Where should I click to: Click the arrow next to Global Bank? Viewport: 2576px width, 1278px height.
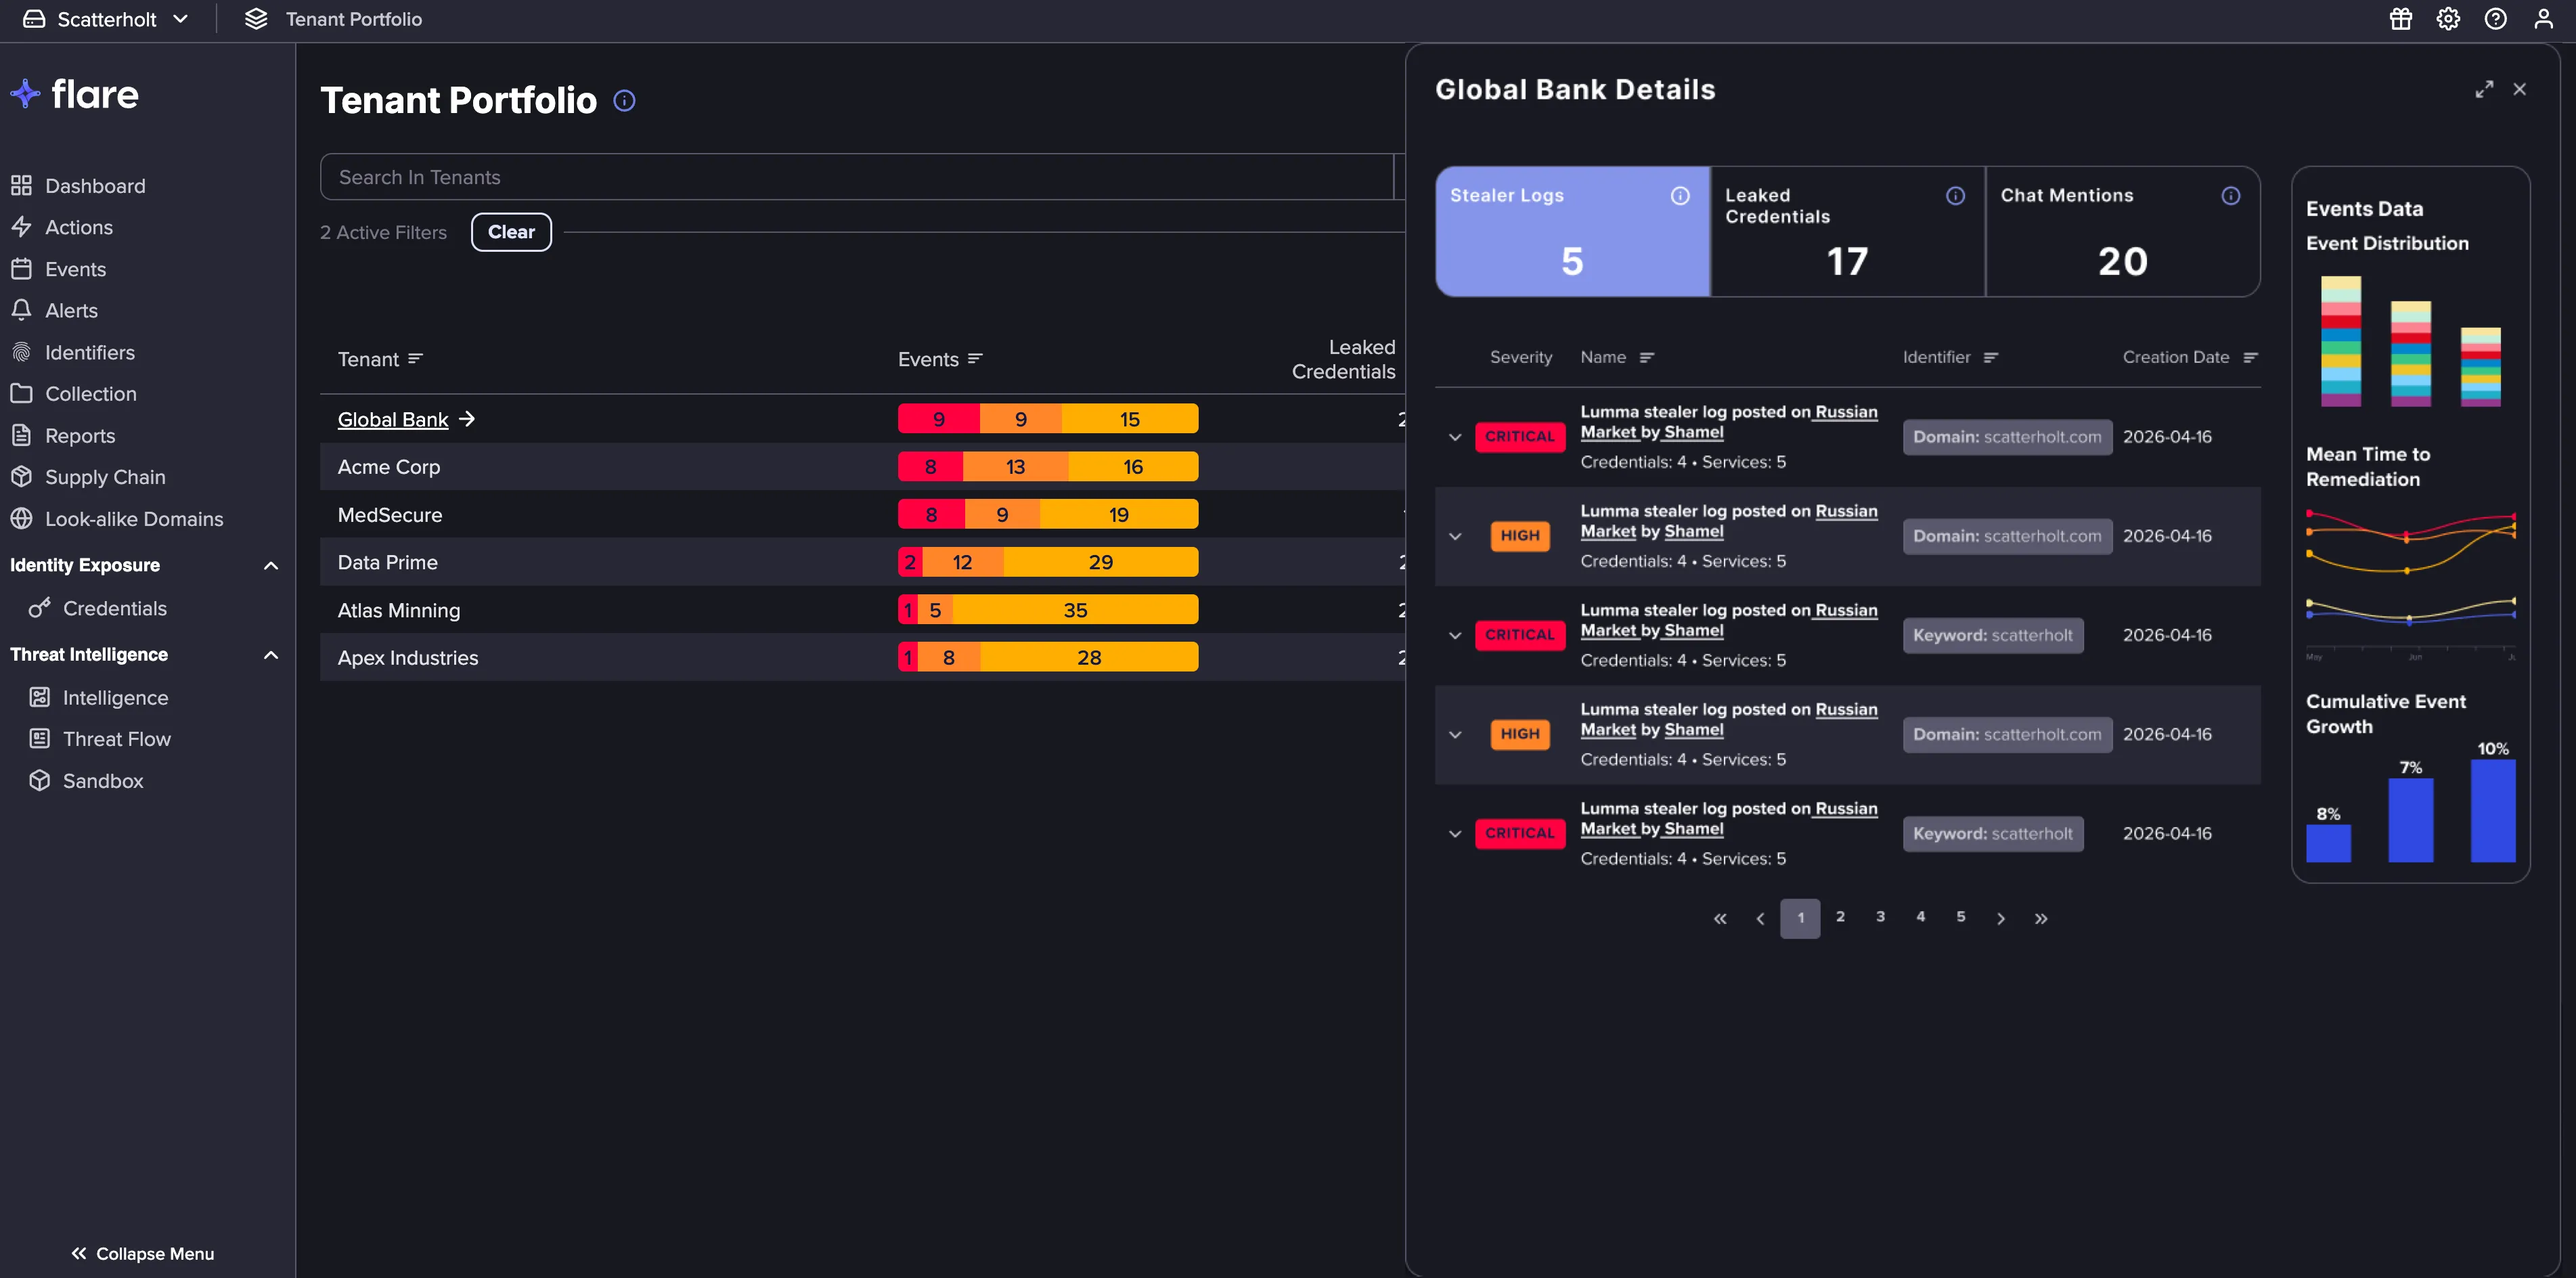[x=466, y=419]
